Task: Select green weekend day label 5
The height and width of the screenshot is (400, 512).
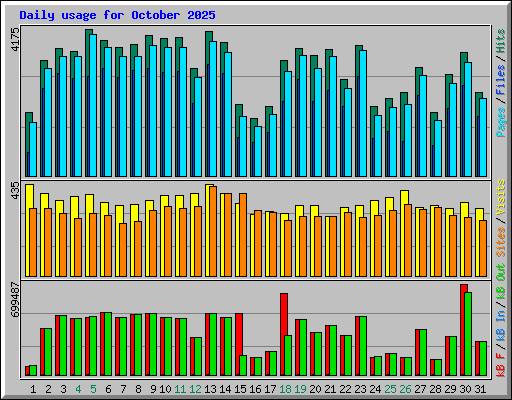Action: 93,389
